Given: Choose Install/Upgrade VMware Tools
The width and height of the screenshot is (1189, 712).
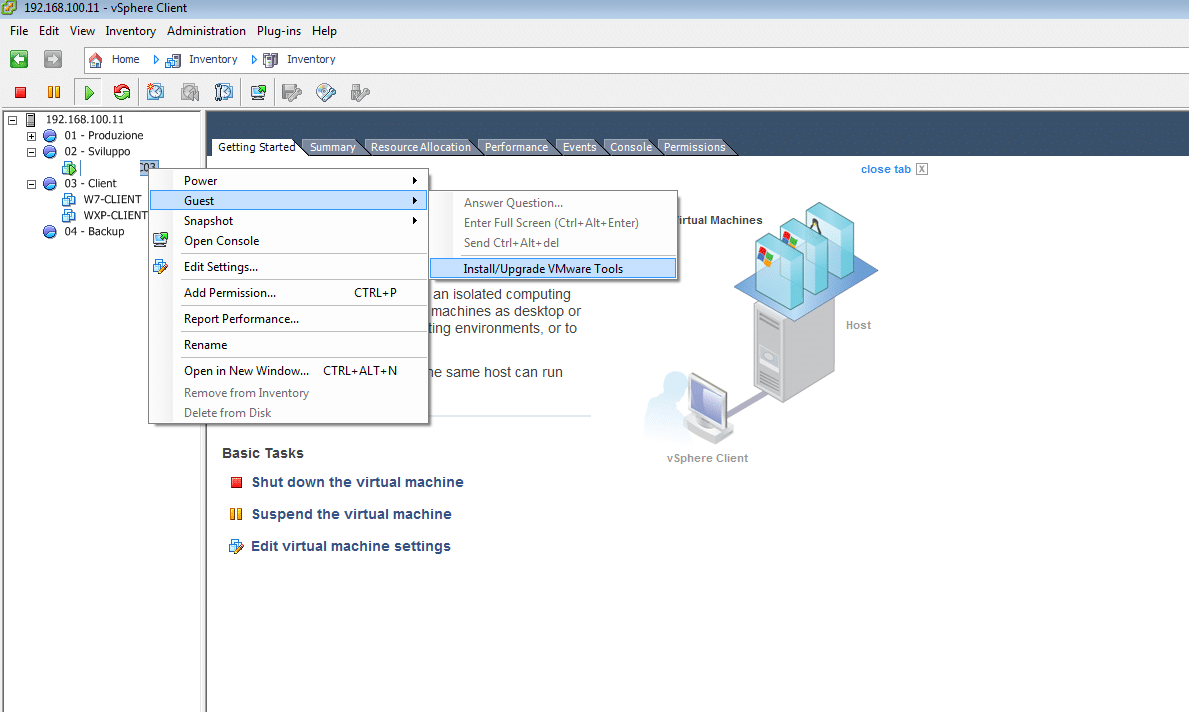Looking at the screenshot, I should [x=553, y=268].
